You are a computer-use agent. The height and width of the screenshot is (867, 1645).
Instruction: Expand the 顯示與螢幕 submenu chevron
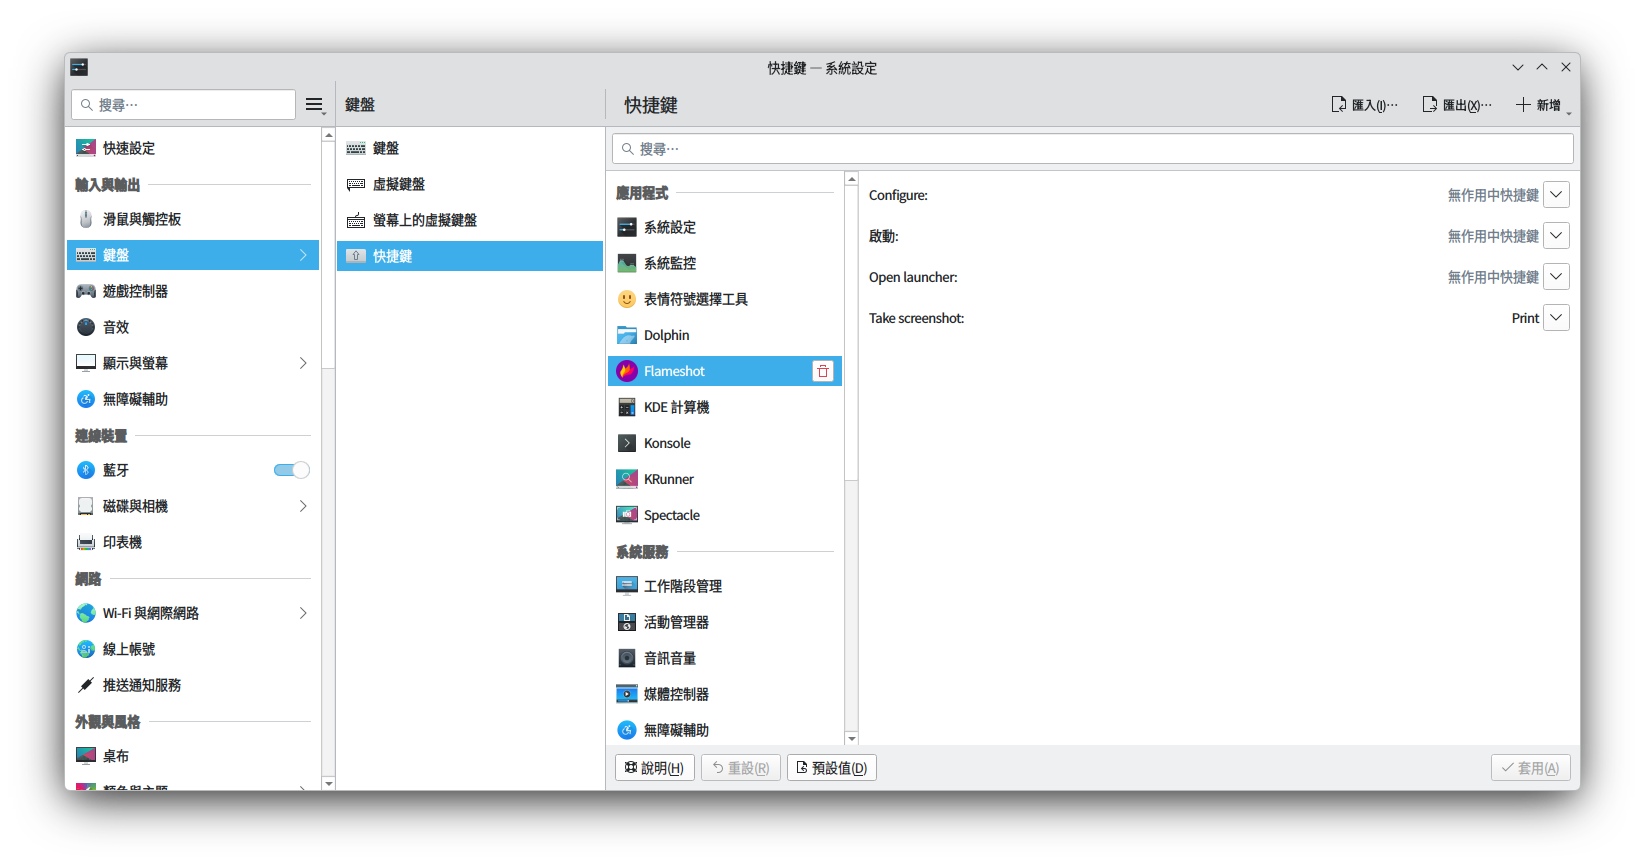point(303,363)
